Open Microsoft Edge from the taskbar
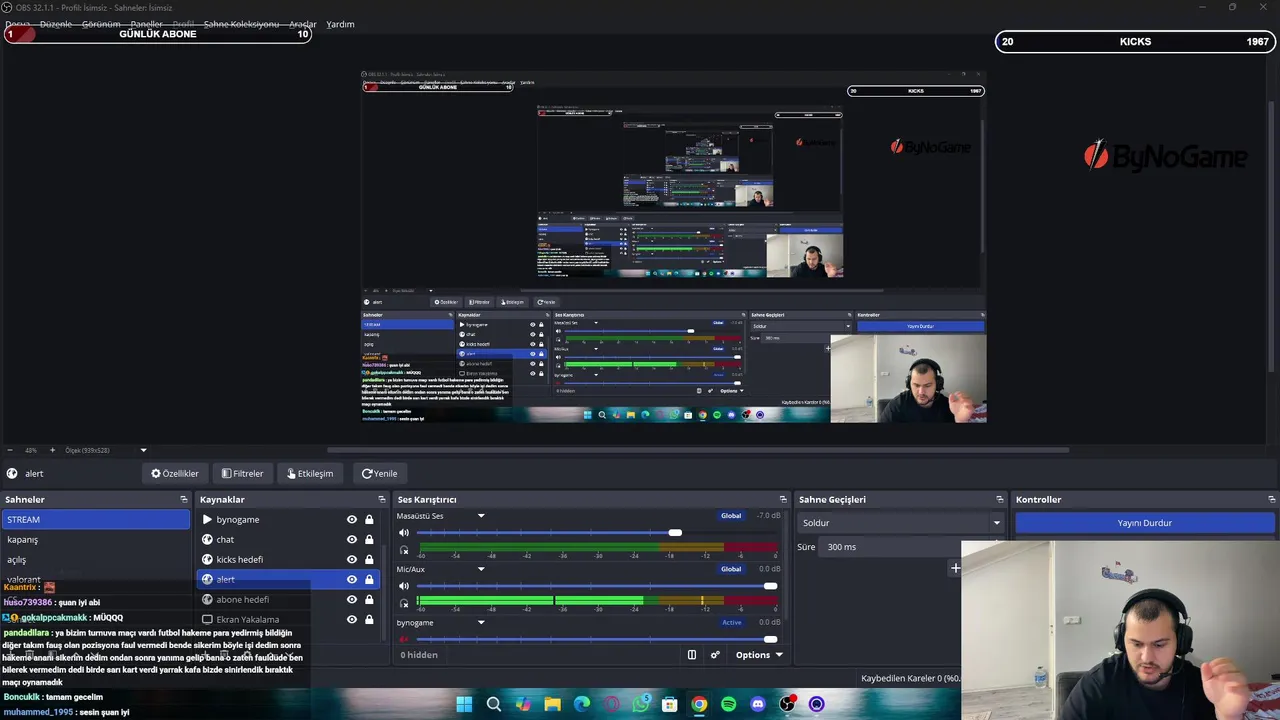 [582, 704]
